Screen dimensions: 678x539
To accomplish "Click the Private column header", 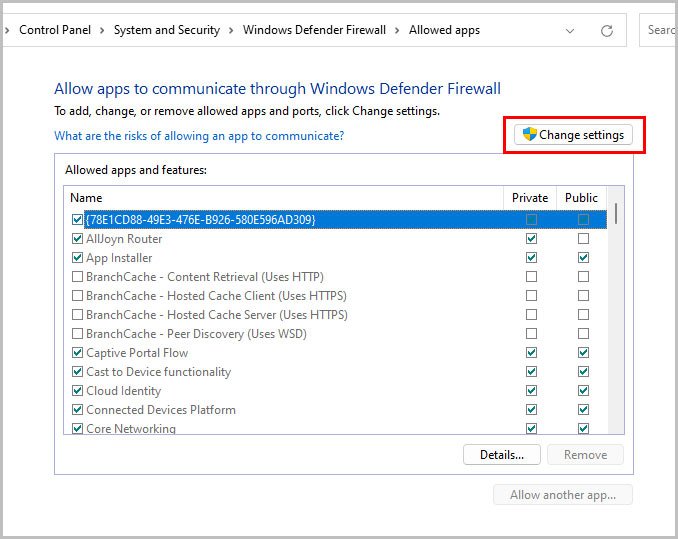I will point(530,198).
